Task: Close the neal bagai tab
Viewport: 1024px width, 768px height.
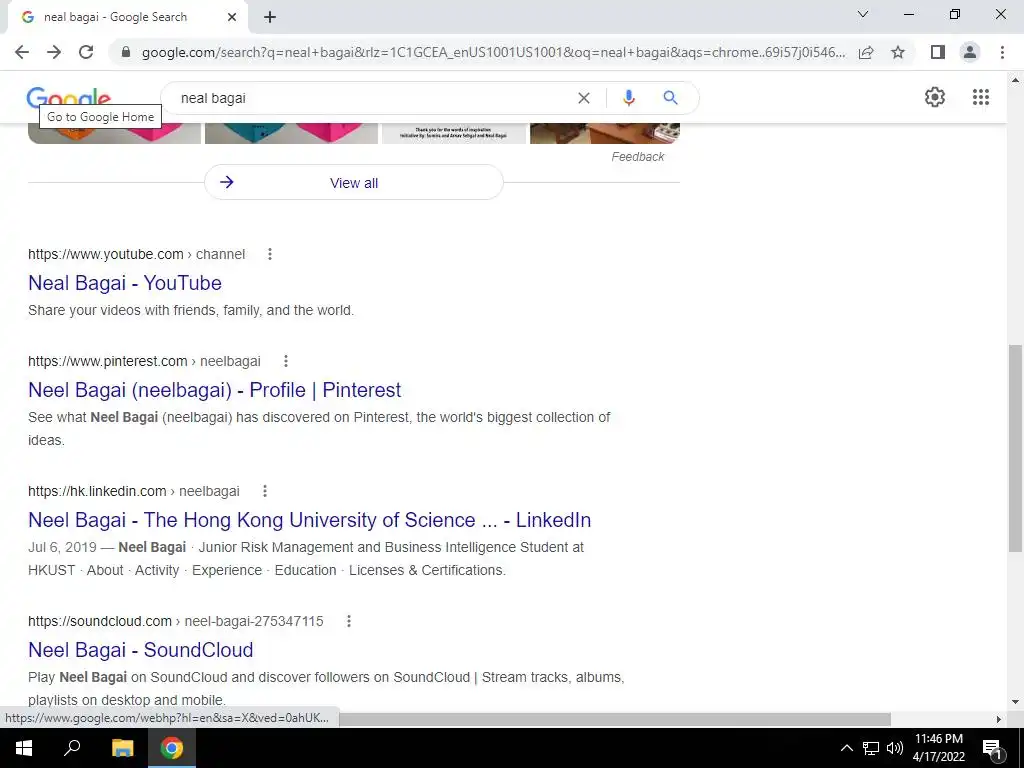Action: (232, 17)
